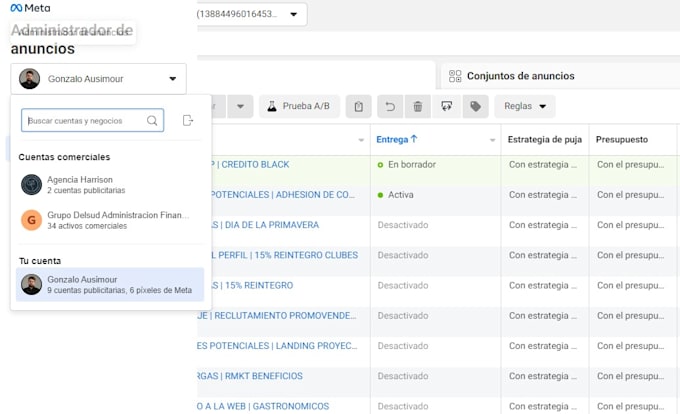Expand the arrow next to the hidden toolbar button
This screenshot has height=414, width=680.
[240, 106]
